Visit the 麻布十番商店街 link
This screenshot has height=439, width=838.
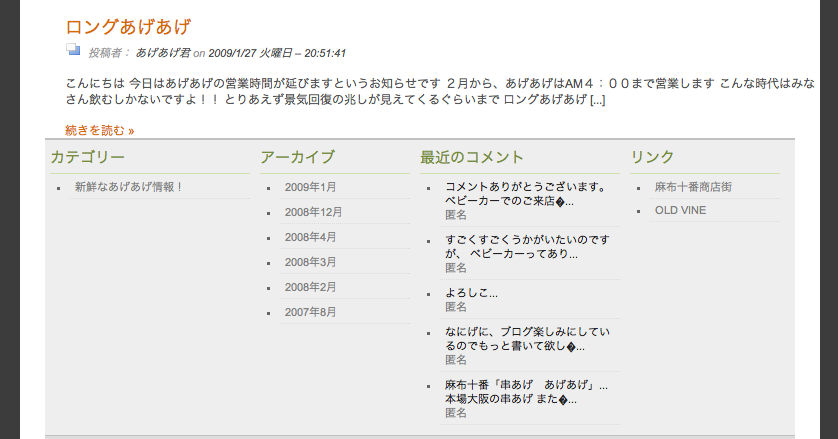pos(693,187)
